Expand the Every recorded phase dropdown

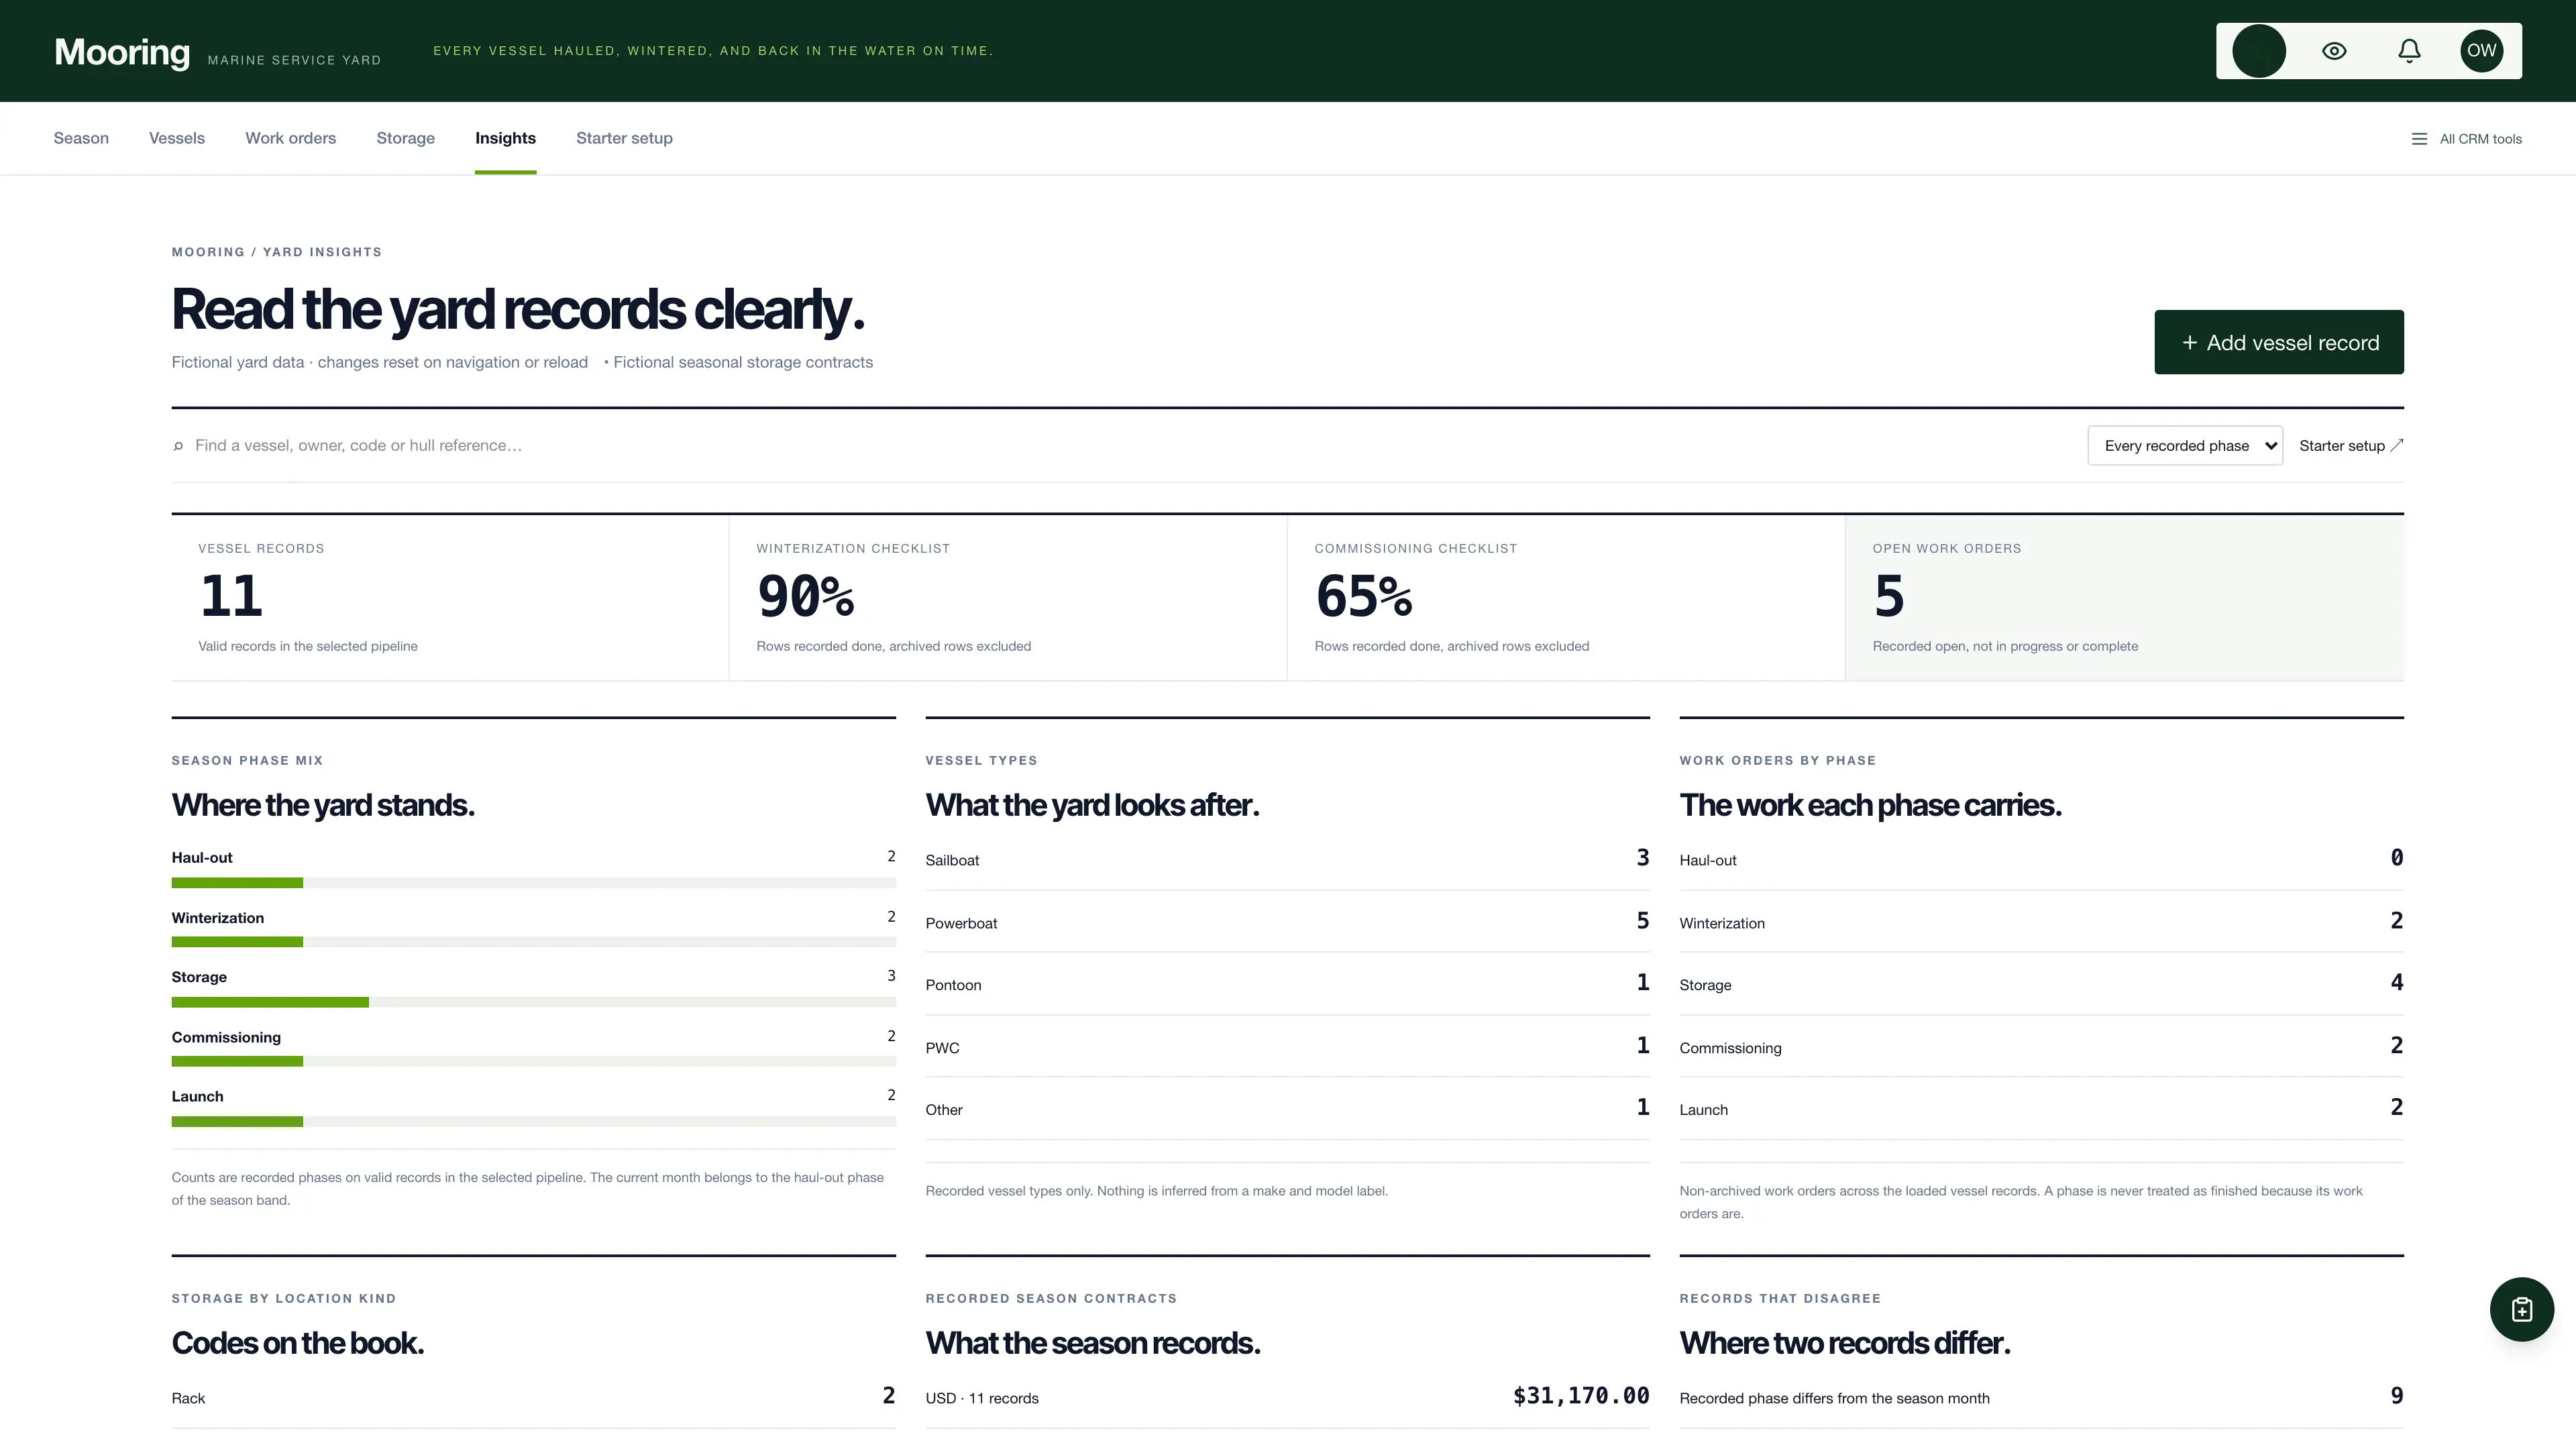tap(2185, 445)
